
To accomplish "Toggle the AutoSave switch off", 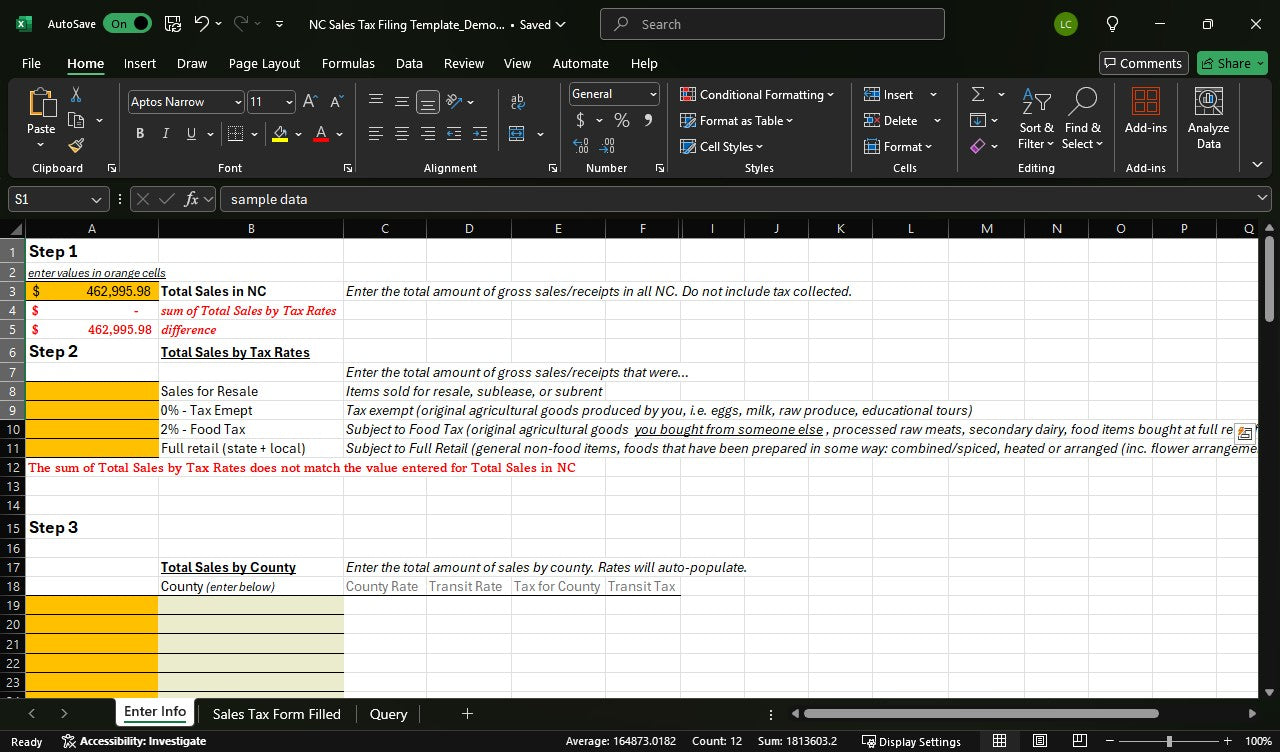I will (x=127, y=24).
